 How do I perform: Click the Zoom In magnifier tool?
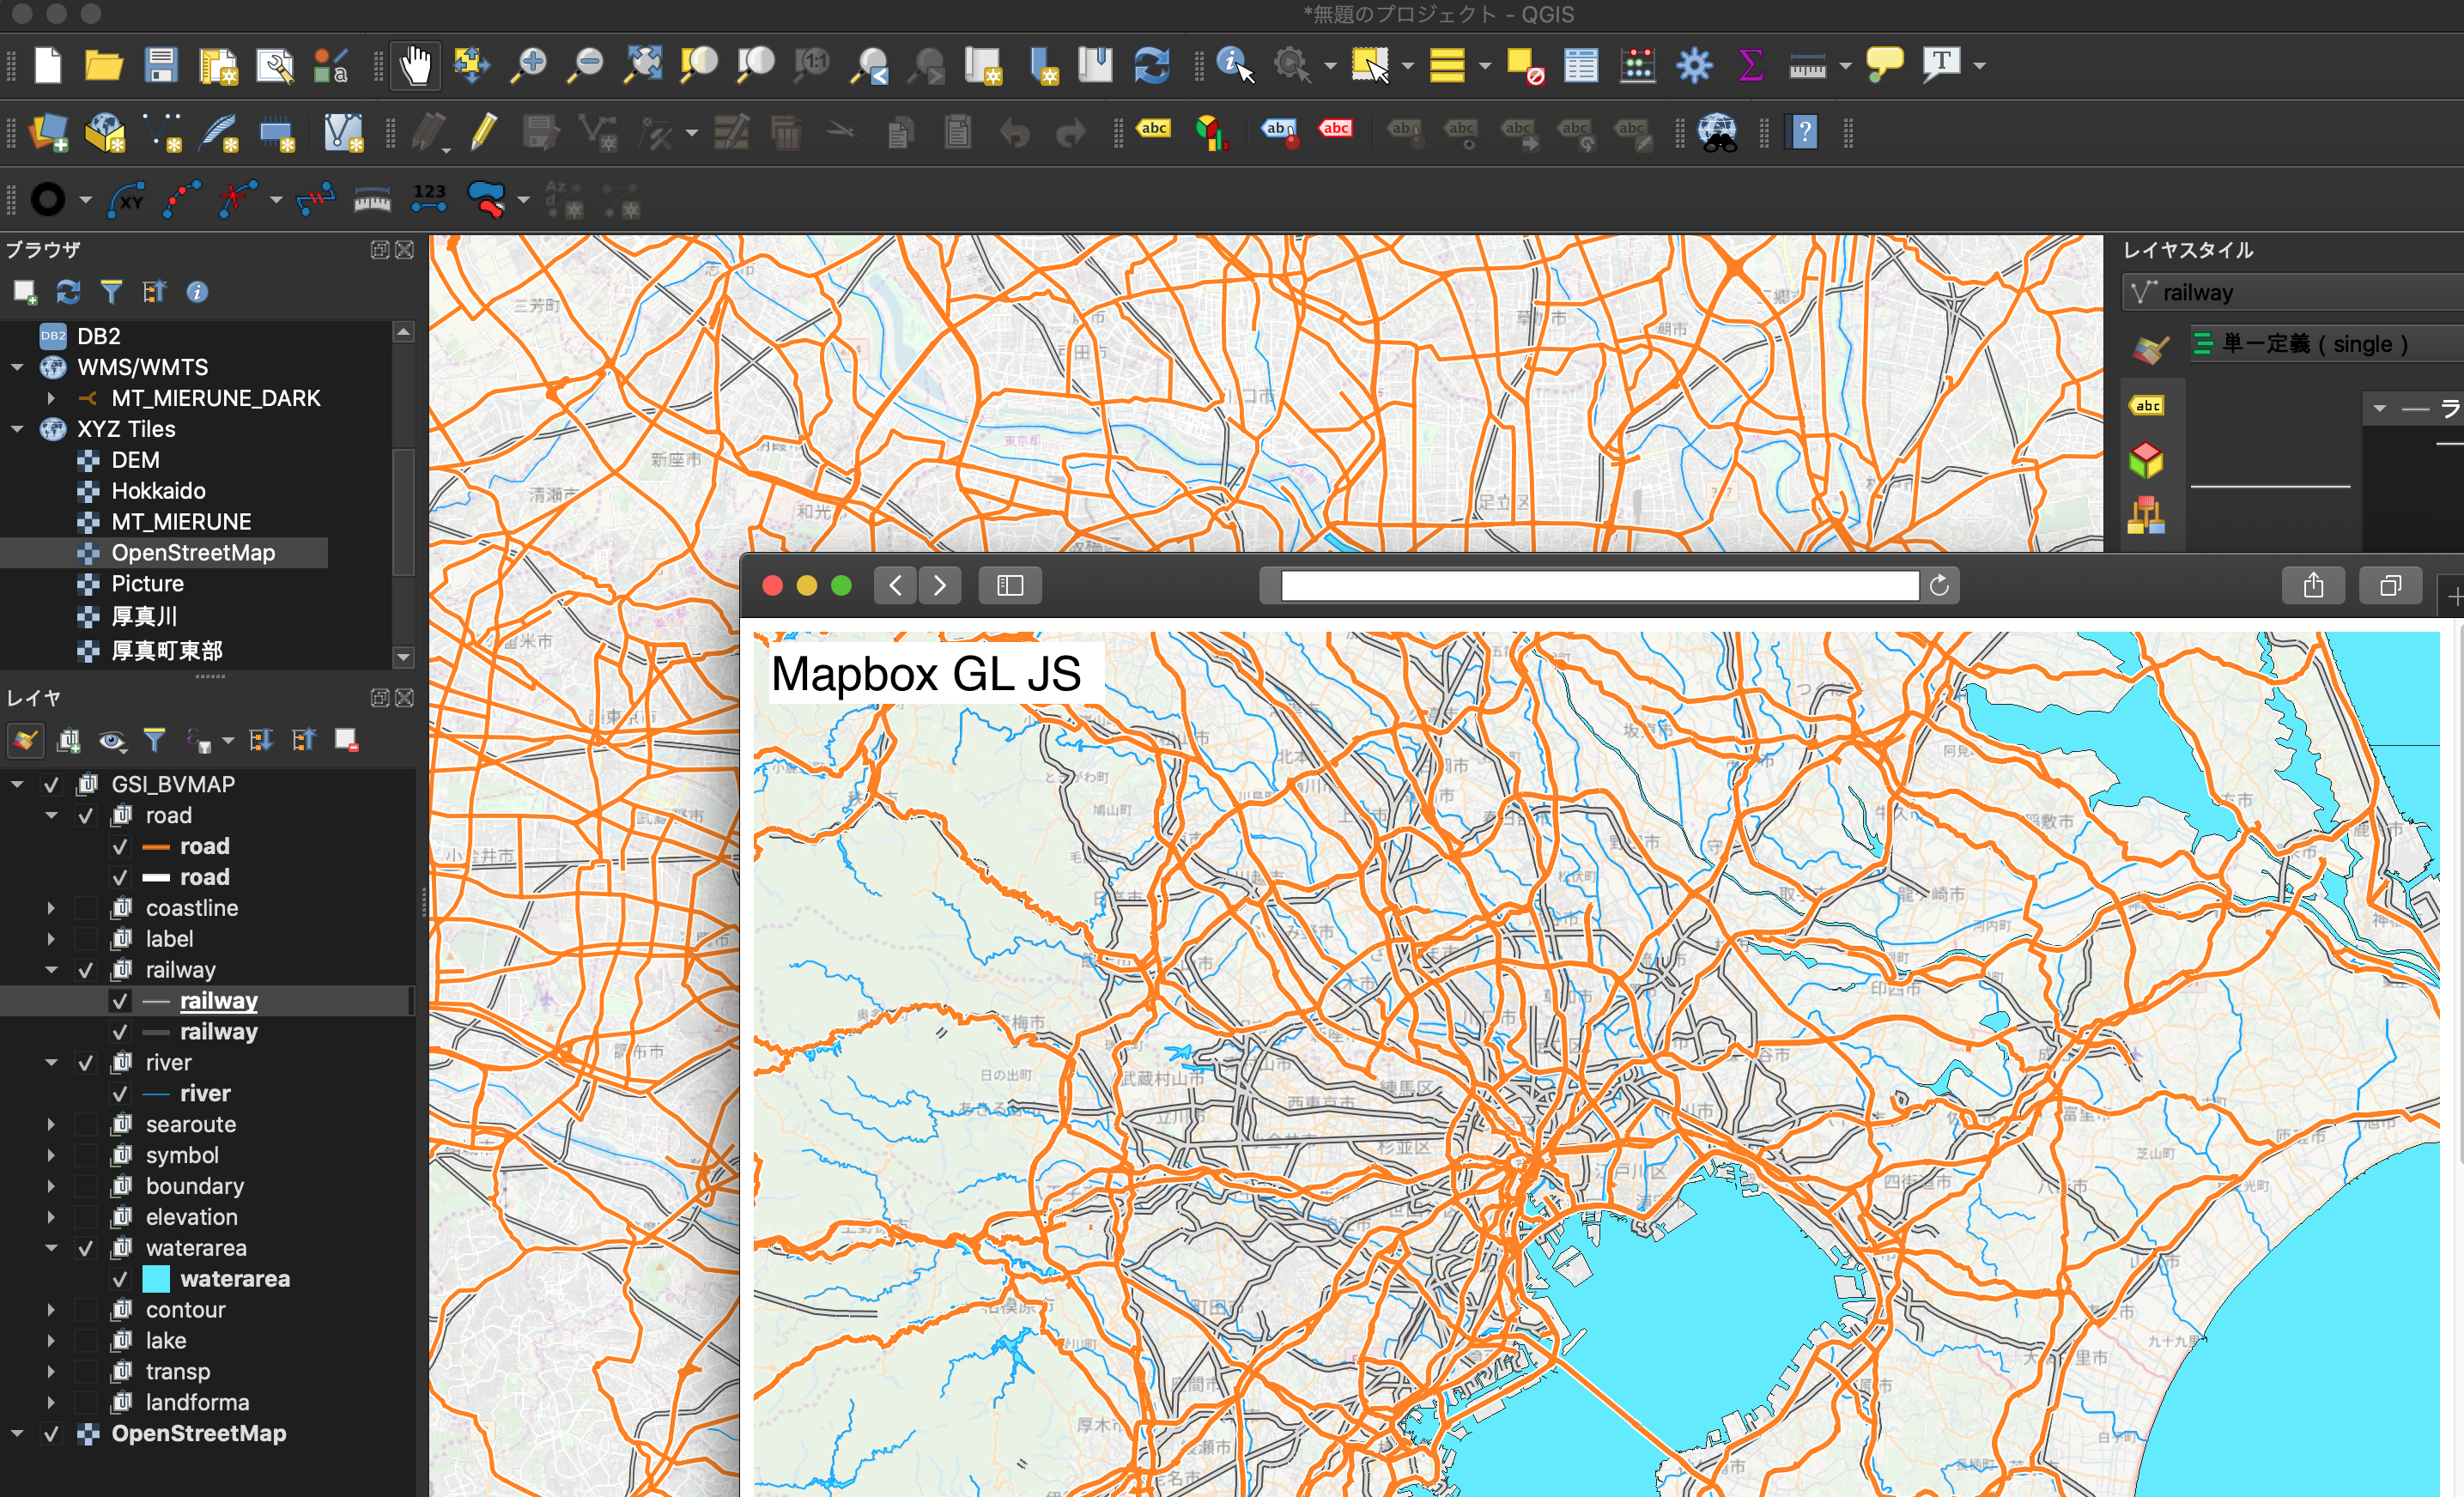click(528, 66)
